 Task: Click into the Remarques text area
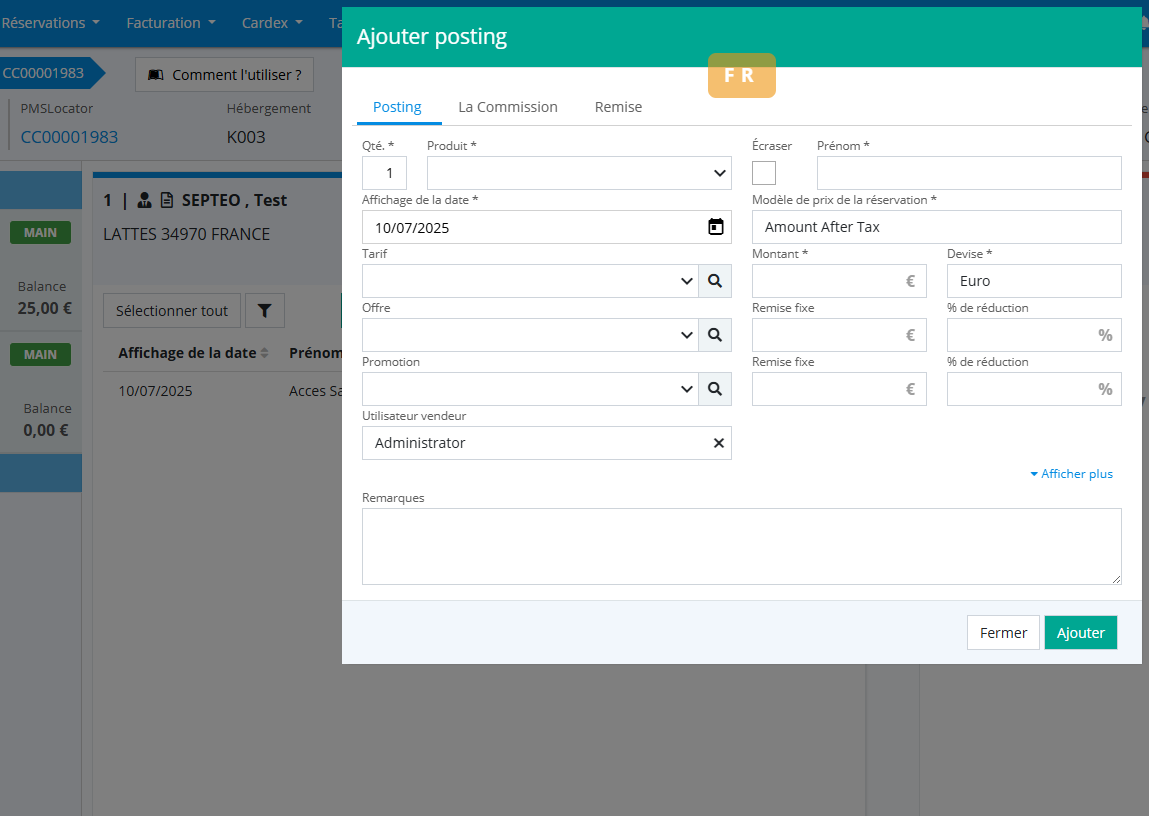(741, 546)
